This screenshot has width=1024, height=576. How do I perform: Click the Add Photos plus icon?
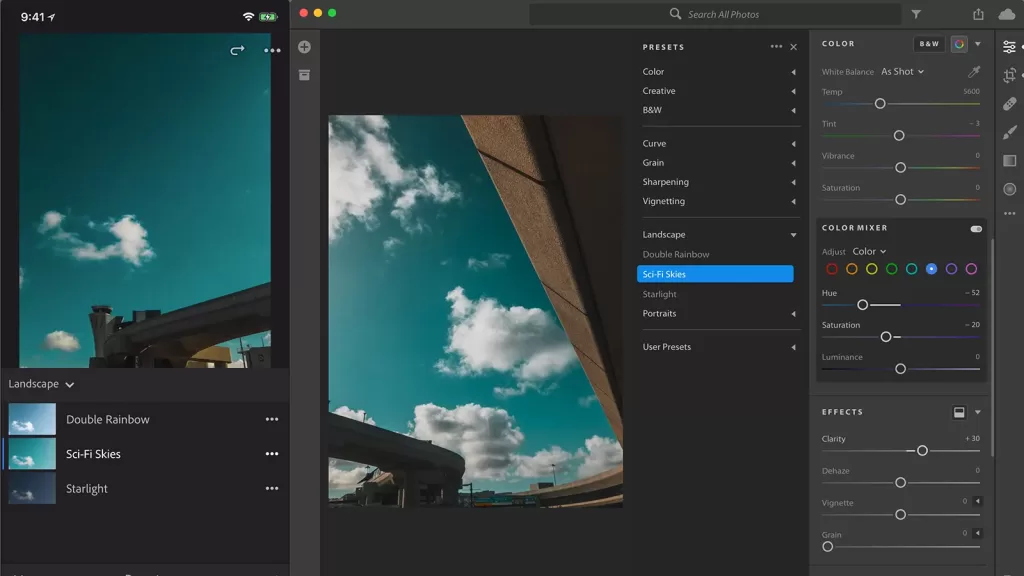coord(304,47)
